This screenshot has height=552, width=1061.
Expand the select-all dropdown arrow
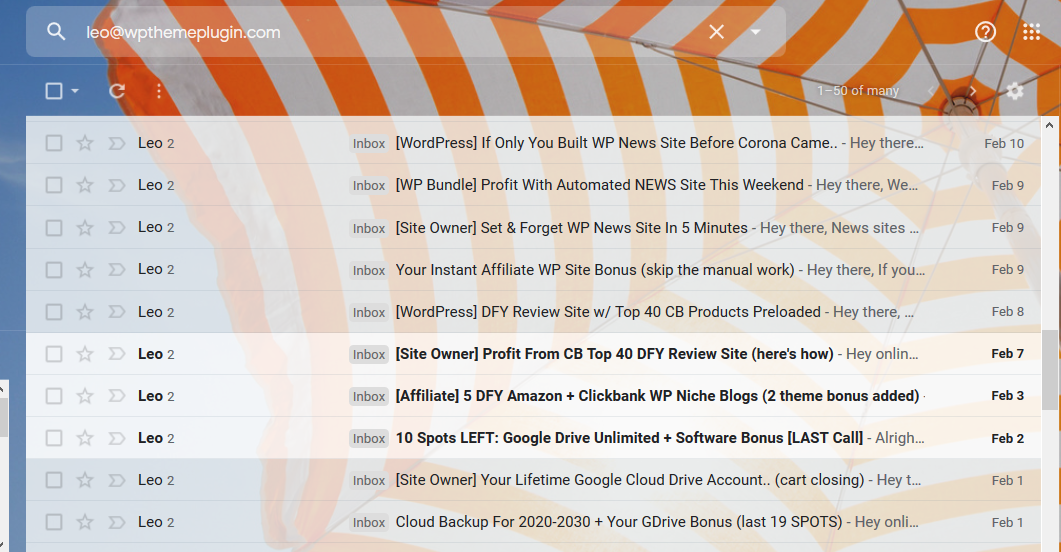(x=75, y=91)
